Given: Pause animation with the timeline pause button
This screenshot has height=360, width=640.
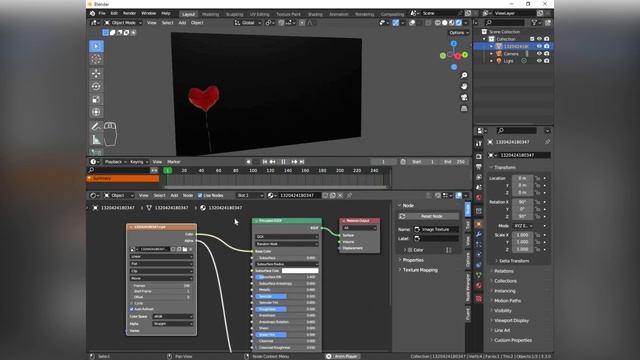Looking at the screenshot, I should coord(283,162).
